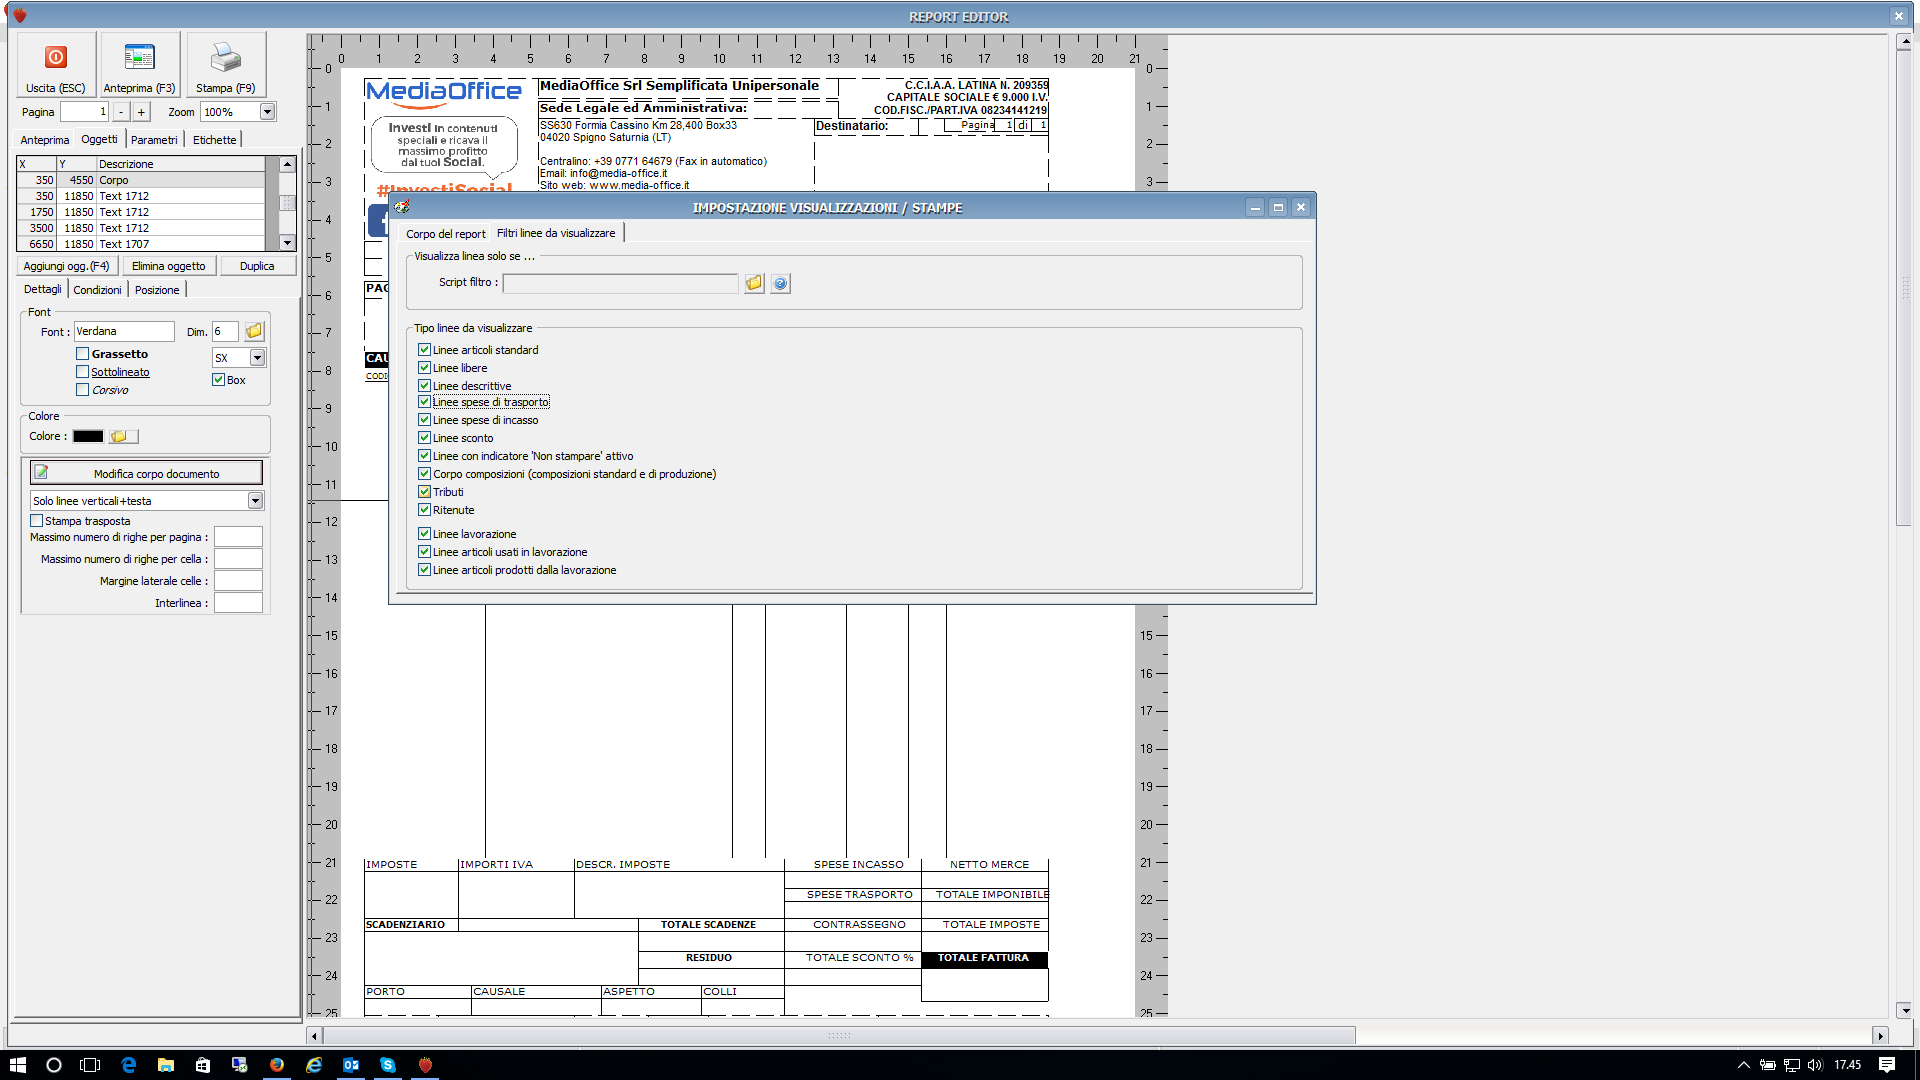
Task: Click volume speaker tray icon
Action: [1815, 1065]
